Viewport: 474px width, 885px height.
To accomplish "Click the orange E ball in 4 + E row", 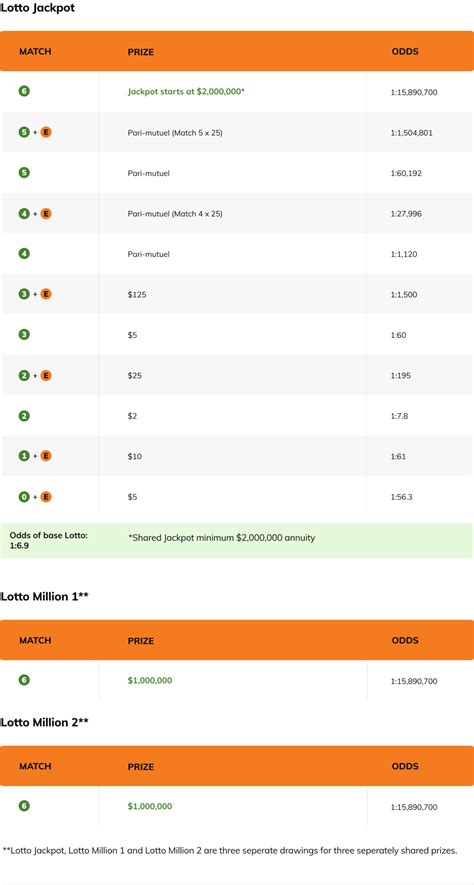I will click(x=46, y=213).
